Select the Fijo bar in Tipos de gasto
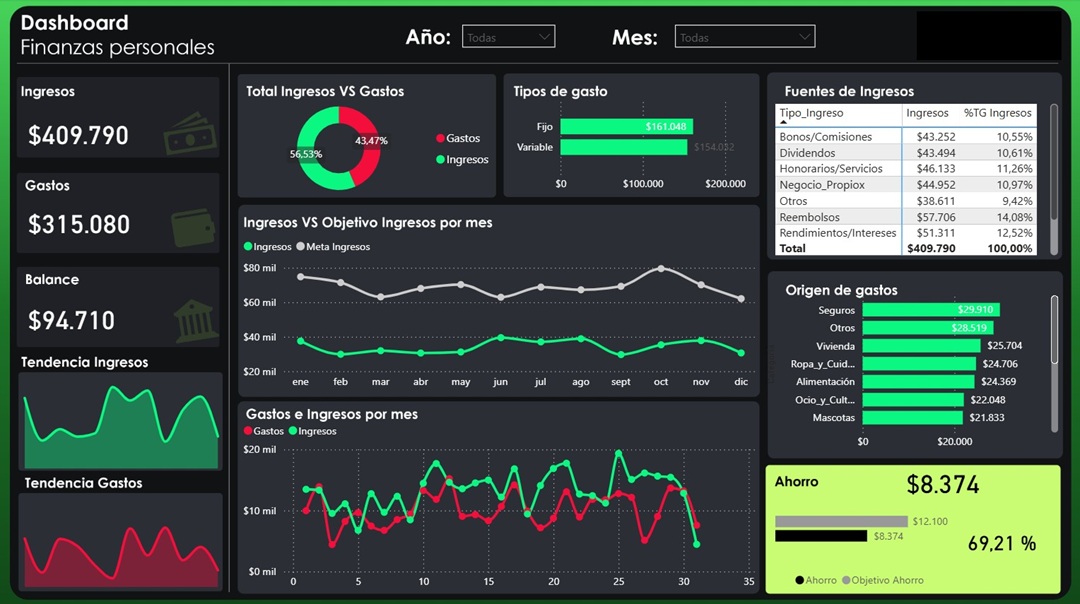 coord(625,127)
